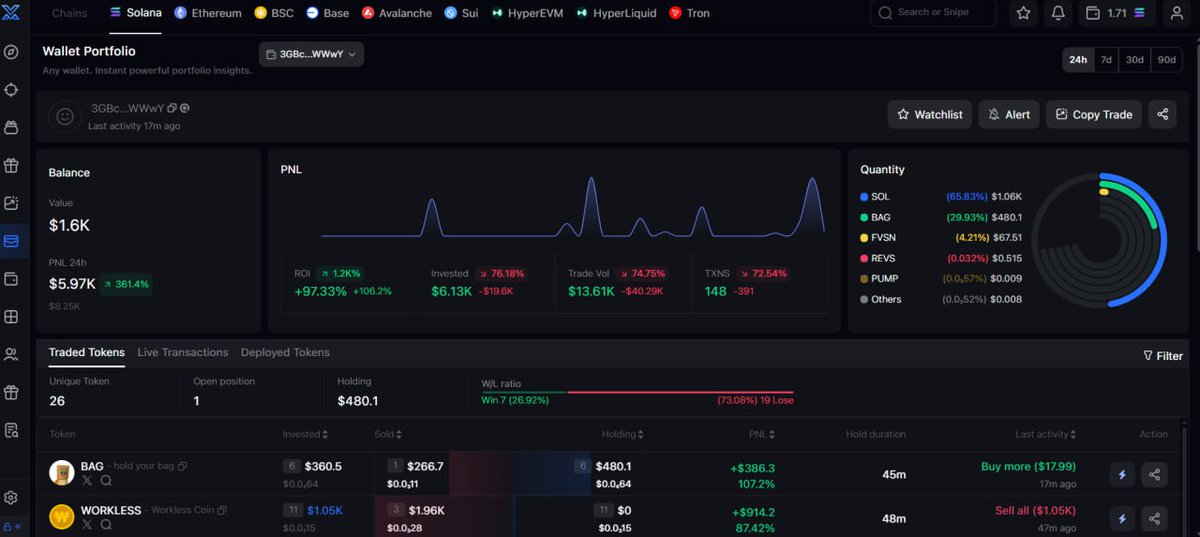
Task: Collapse the sidebar with lock chevron control
Action: [11, 527]
